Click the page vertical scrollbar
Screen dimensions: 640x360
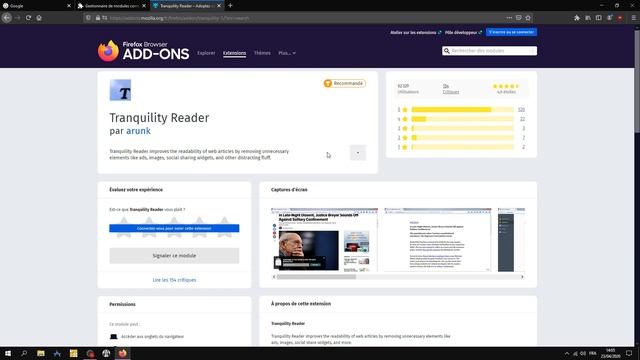coord(637,82)
